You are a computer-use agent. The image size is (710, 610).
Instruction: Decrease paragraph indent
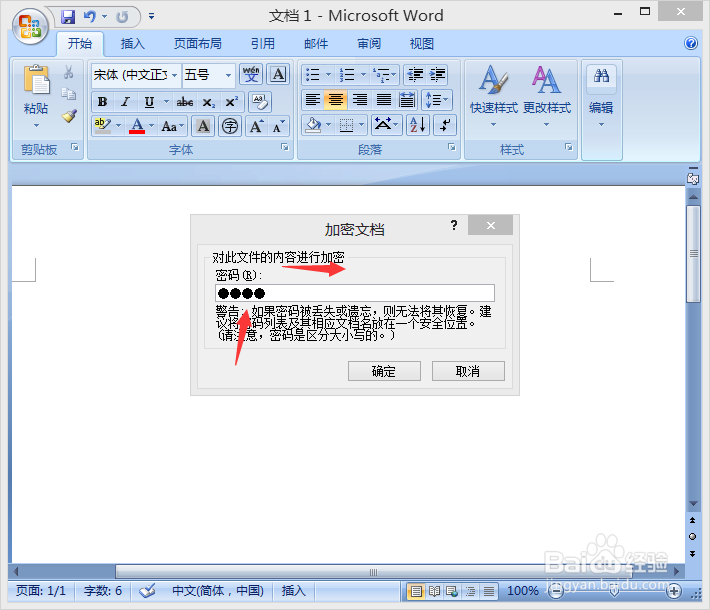(415, 74)
